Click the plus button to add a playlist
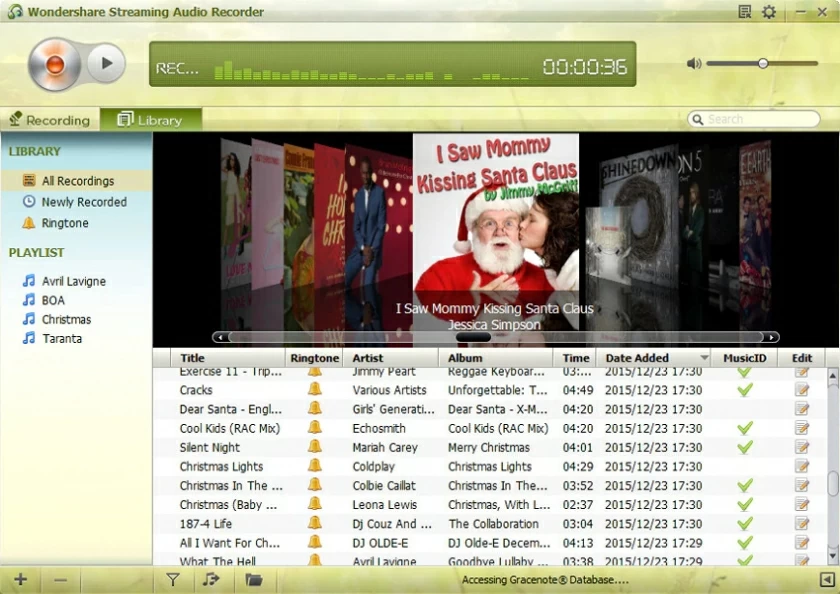The width and height of the screenshot is (840, 594). tap(21, 579)
